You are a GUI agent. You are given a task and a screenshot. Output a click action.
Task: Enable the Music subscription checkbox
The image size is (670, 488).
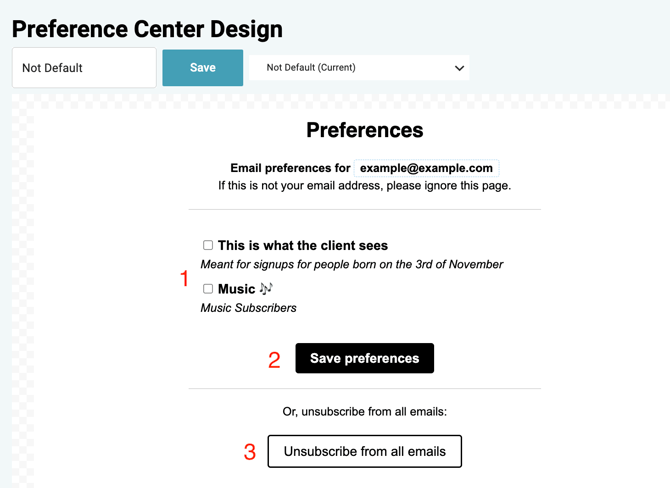[x=208, y=289]
